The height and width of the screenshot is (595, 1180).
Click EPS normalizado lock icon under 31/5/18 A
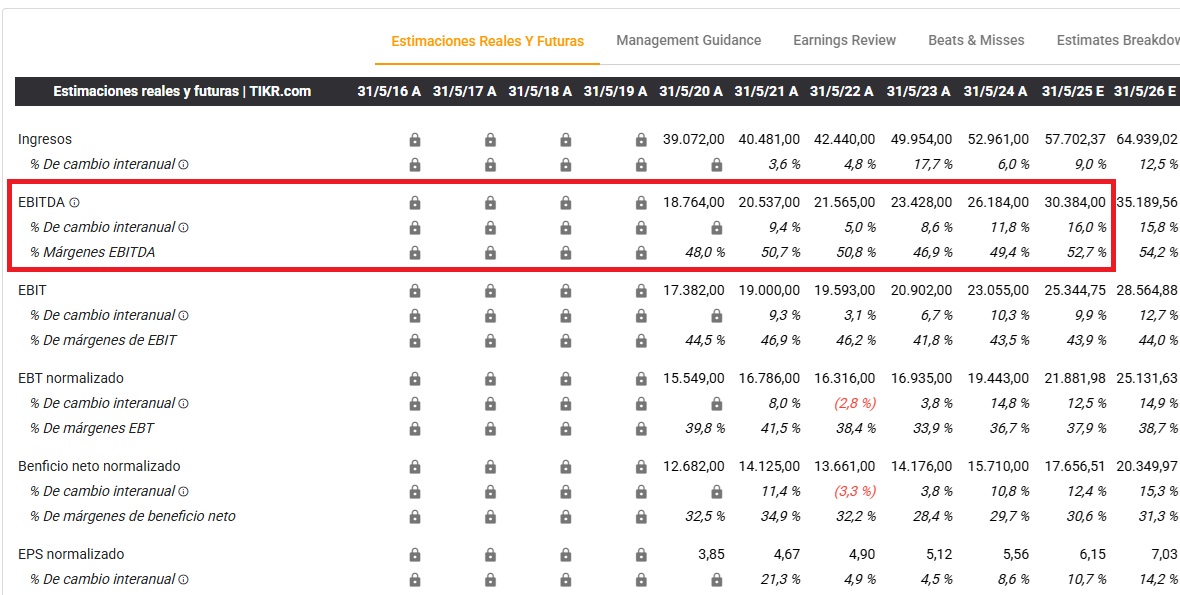(x=566, y=555)
